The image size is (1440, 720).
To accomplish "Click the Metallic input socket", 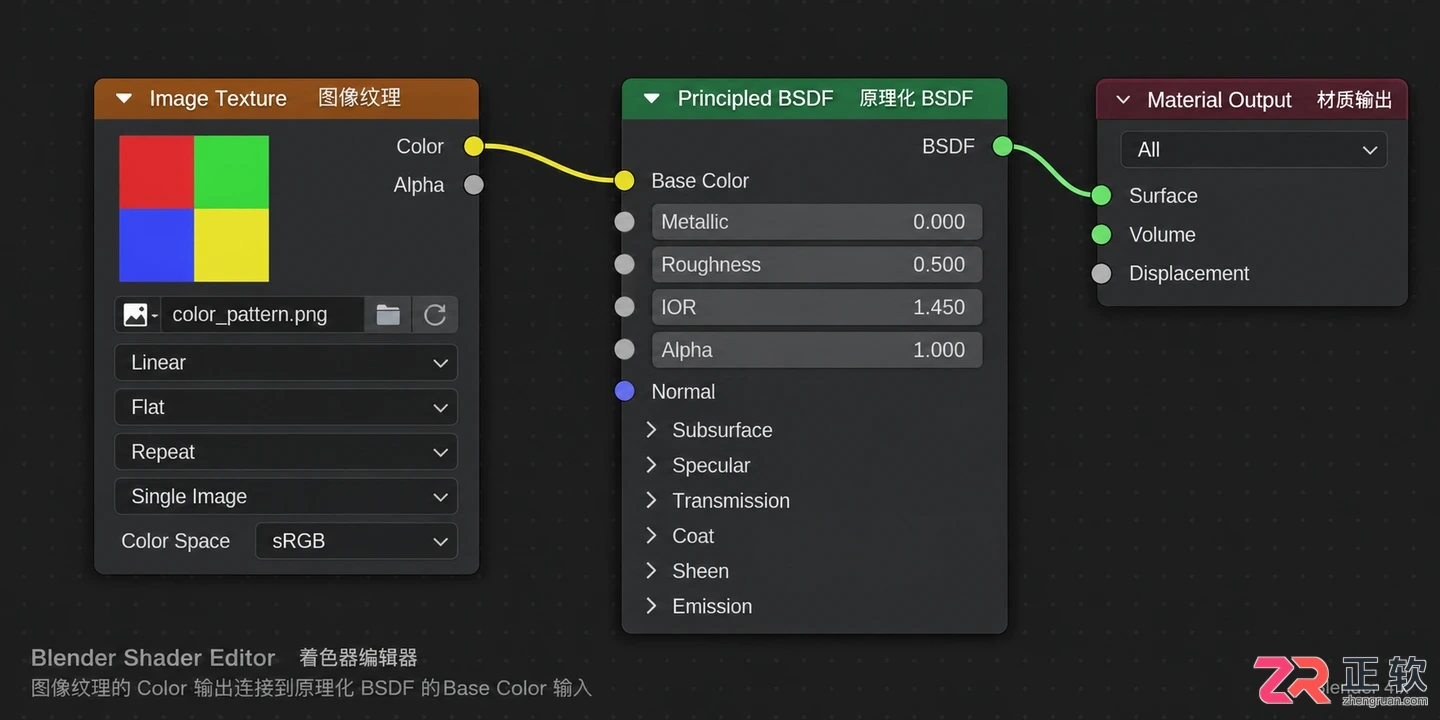I will pos(624,222).
